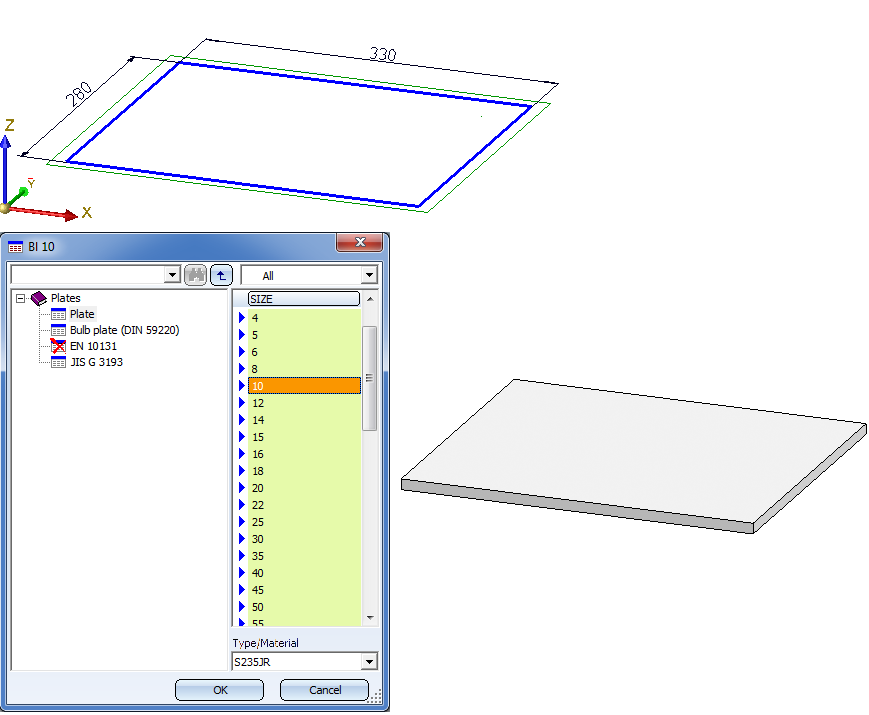Select size 8 in the list
The image size is (869, 715).
(304, 369)
